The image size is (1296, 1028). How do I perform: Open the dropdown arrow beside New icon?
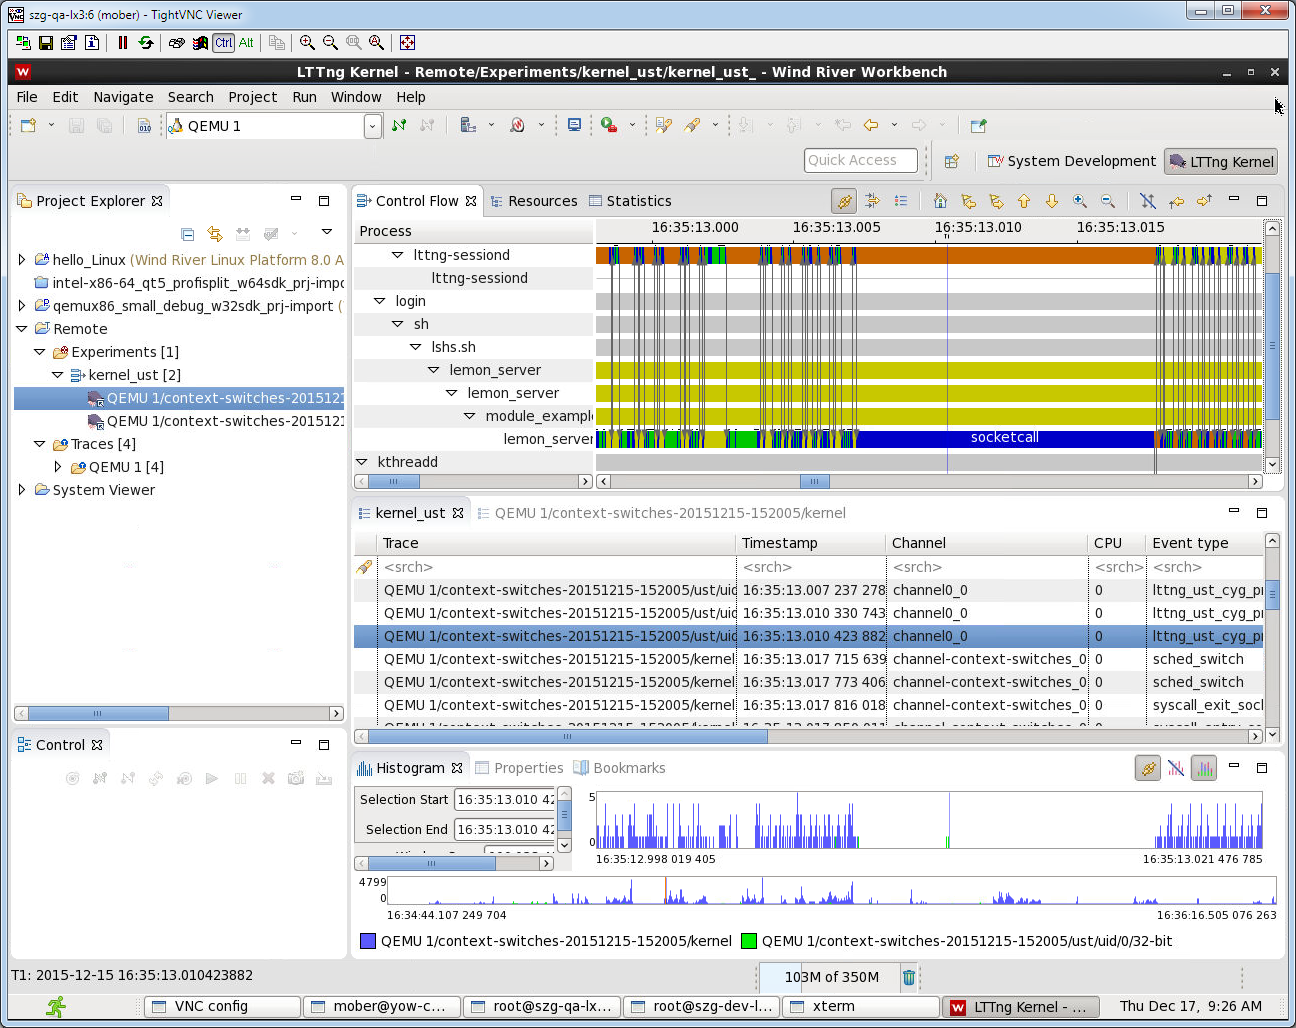tap(51, 125)
